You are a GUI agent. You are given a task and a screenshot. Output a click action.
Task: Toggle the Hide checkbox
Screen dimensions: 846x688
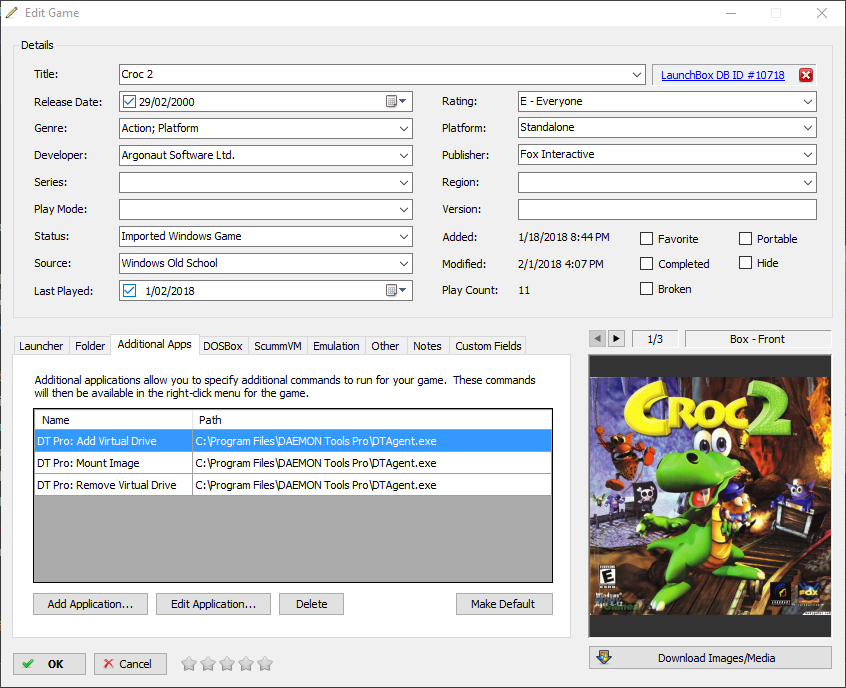point(745,263)
